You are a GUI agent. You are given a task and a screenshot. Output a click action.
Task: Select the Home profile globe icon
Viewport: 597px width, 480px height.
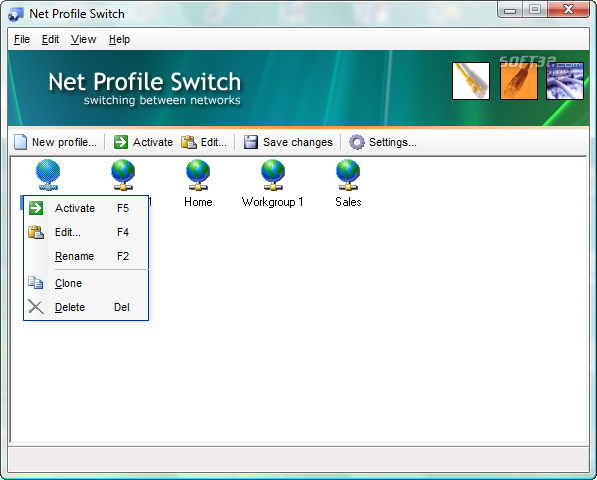[198, 175]
